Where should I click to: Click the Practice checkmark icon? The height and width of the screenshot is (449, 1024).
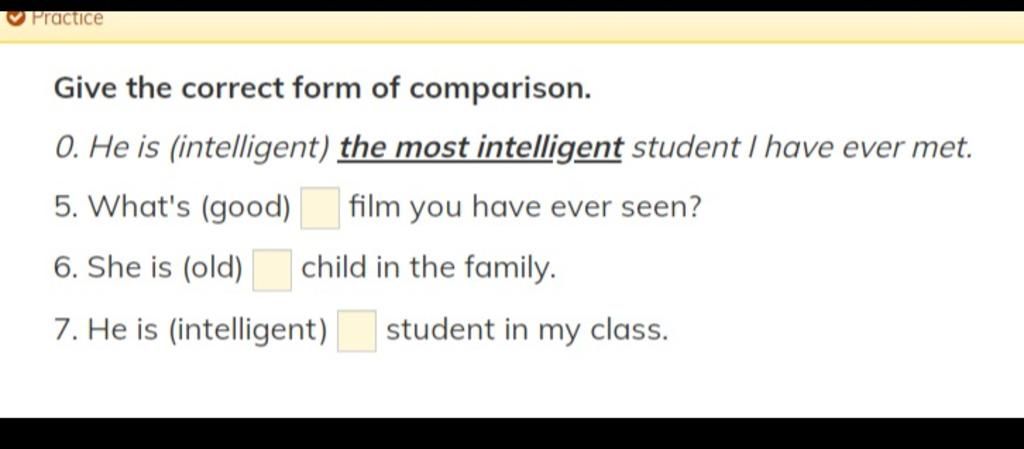click(15, 17)
